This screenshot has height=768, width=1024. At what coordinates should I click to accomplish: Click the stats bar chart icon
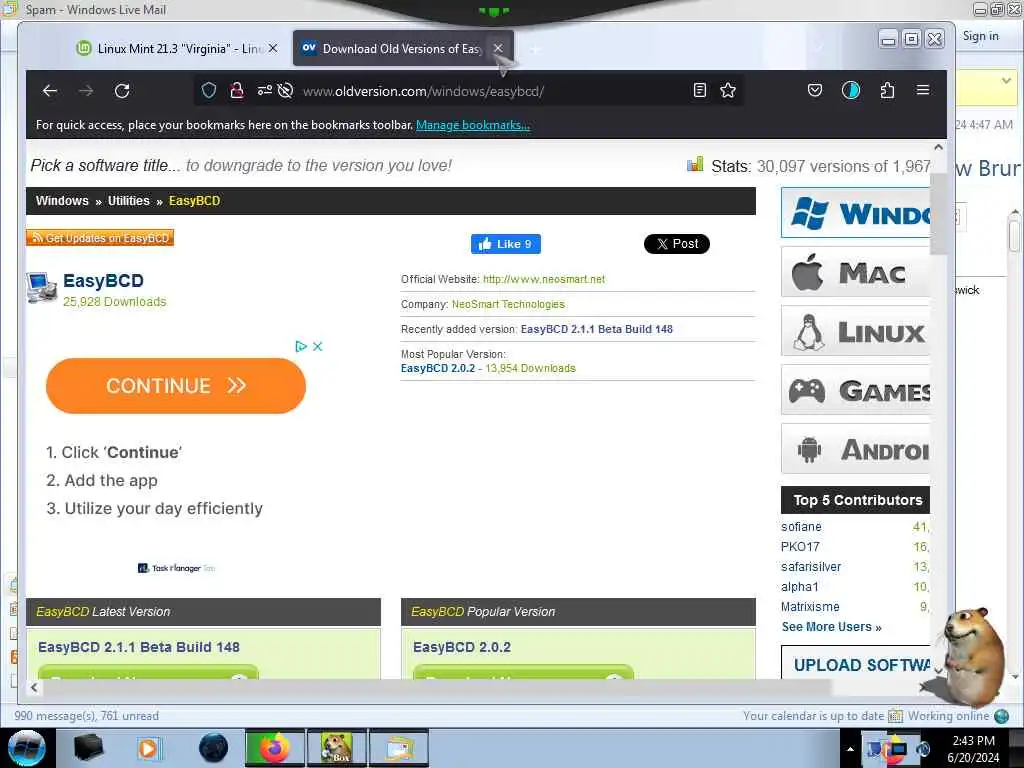click(x=695, y=164)
